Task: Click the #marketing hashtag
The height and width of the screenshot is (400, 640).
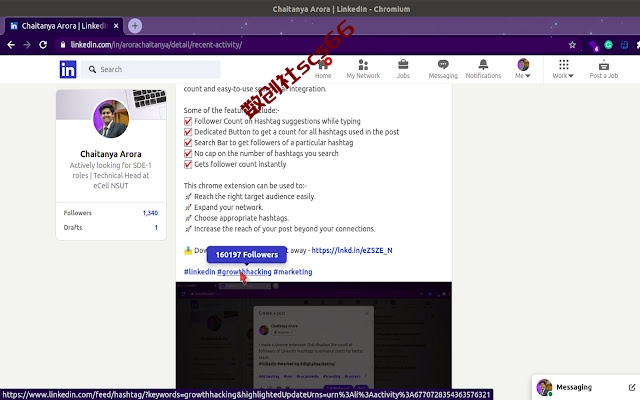Action: 293,272
